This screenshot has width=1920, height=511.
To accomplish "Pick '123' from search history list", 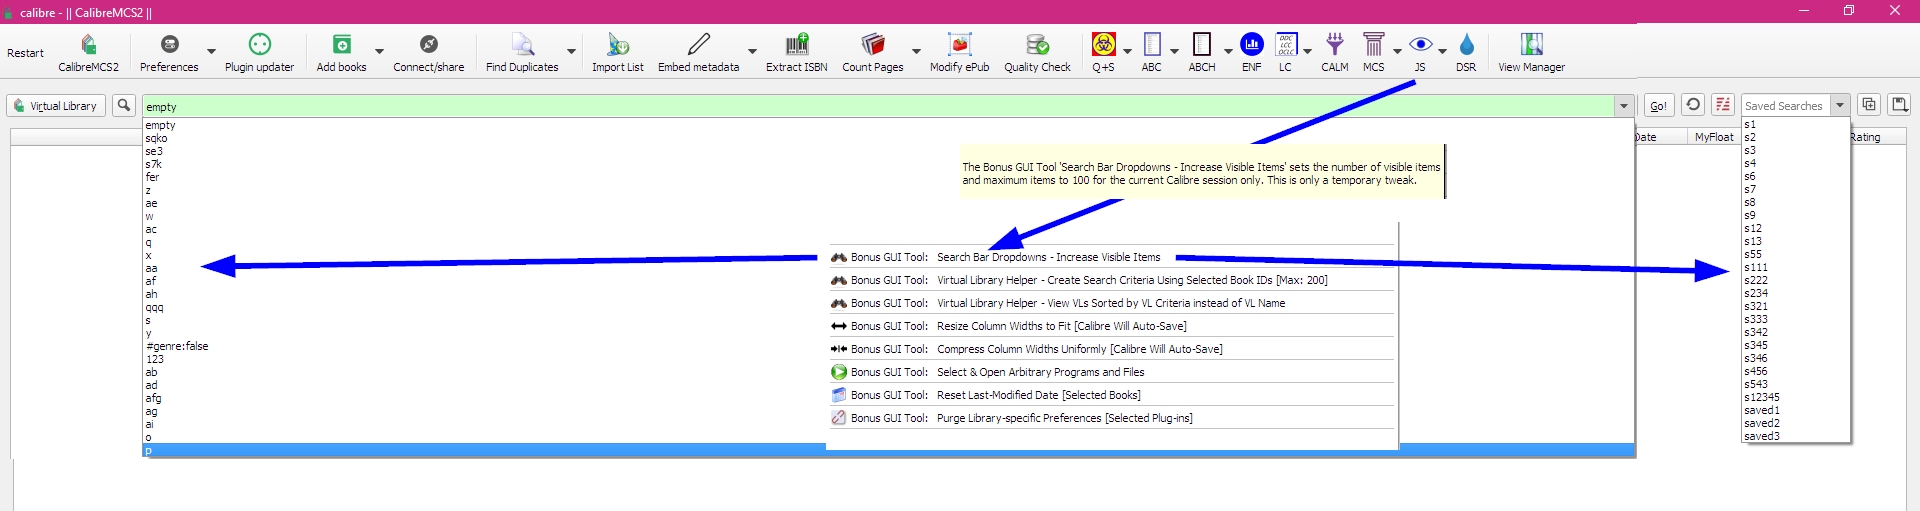I will [888, 359].
